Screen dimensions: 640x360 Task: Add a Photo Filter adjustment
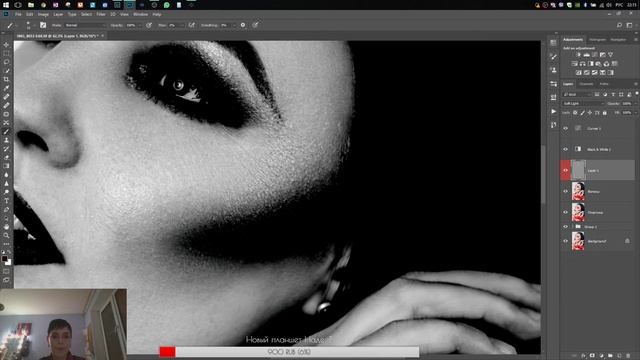[x=598, y=64]
